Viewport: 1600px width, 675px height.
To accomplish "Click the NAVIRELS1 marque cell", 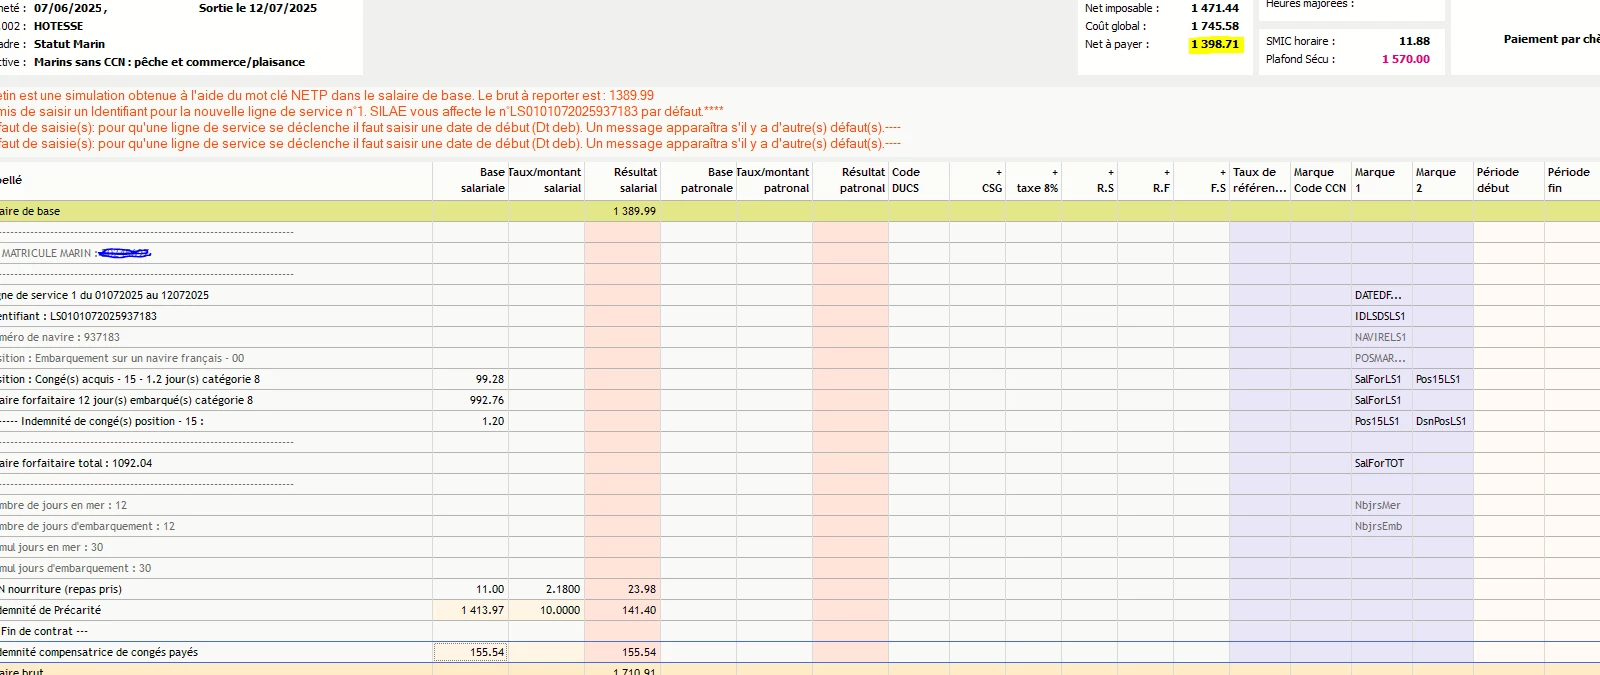I will tap(1382, 337).
